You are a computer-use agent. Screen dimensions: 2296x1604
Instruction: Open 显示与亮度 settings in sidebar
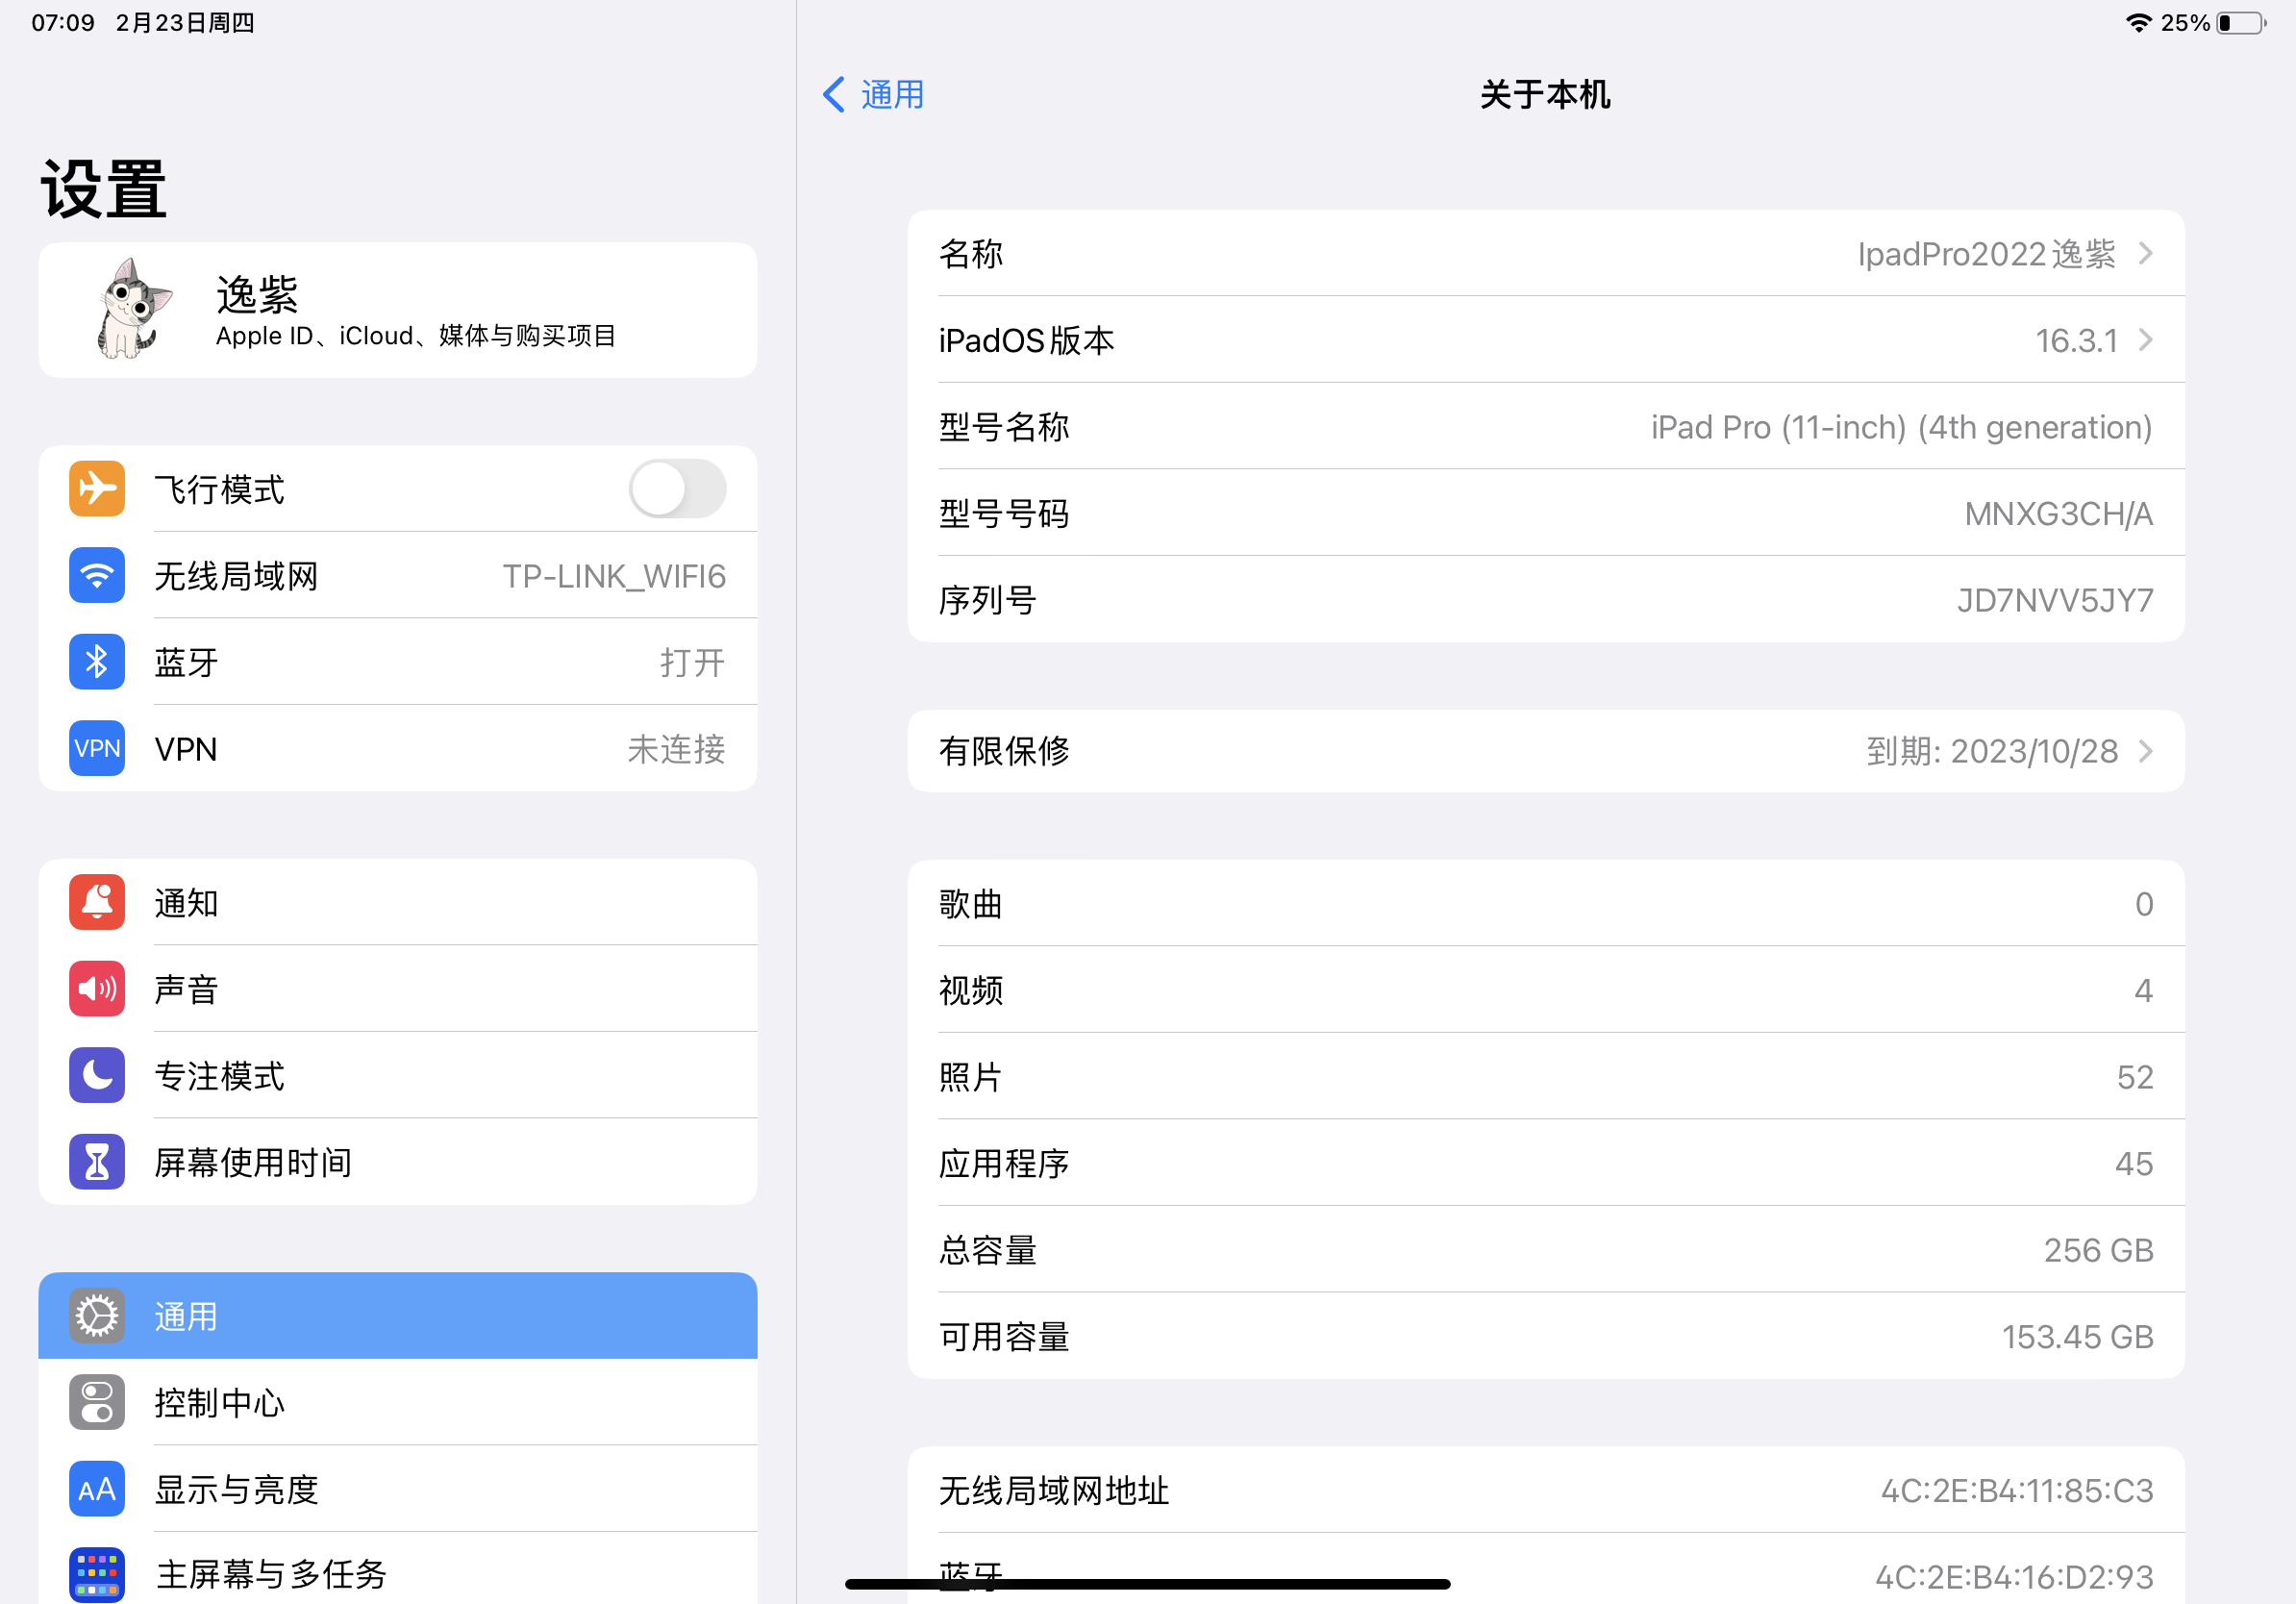coord(398,1489)
